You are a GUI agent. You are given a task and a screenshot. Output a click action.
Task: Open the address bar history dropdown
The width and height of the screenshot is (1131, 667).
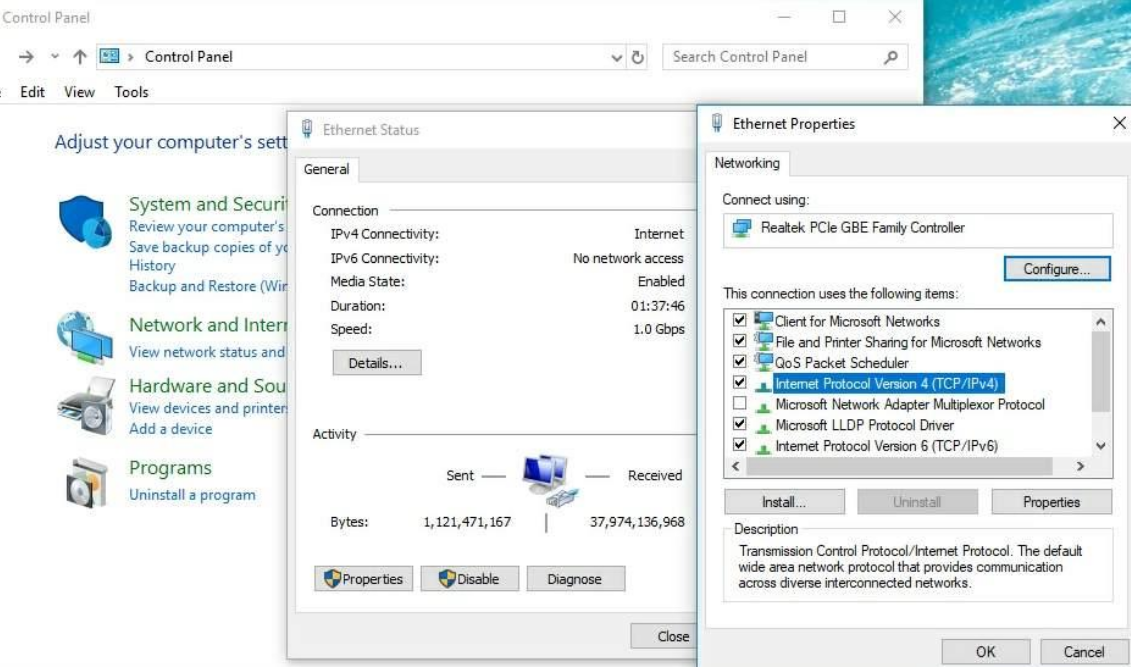(x=616, y=57)
